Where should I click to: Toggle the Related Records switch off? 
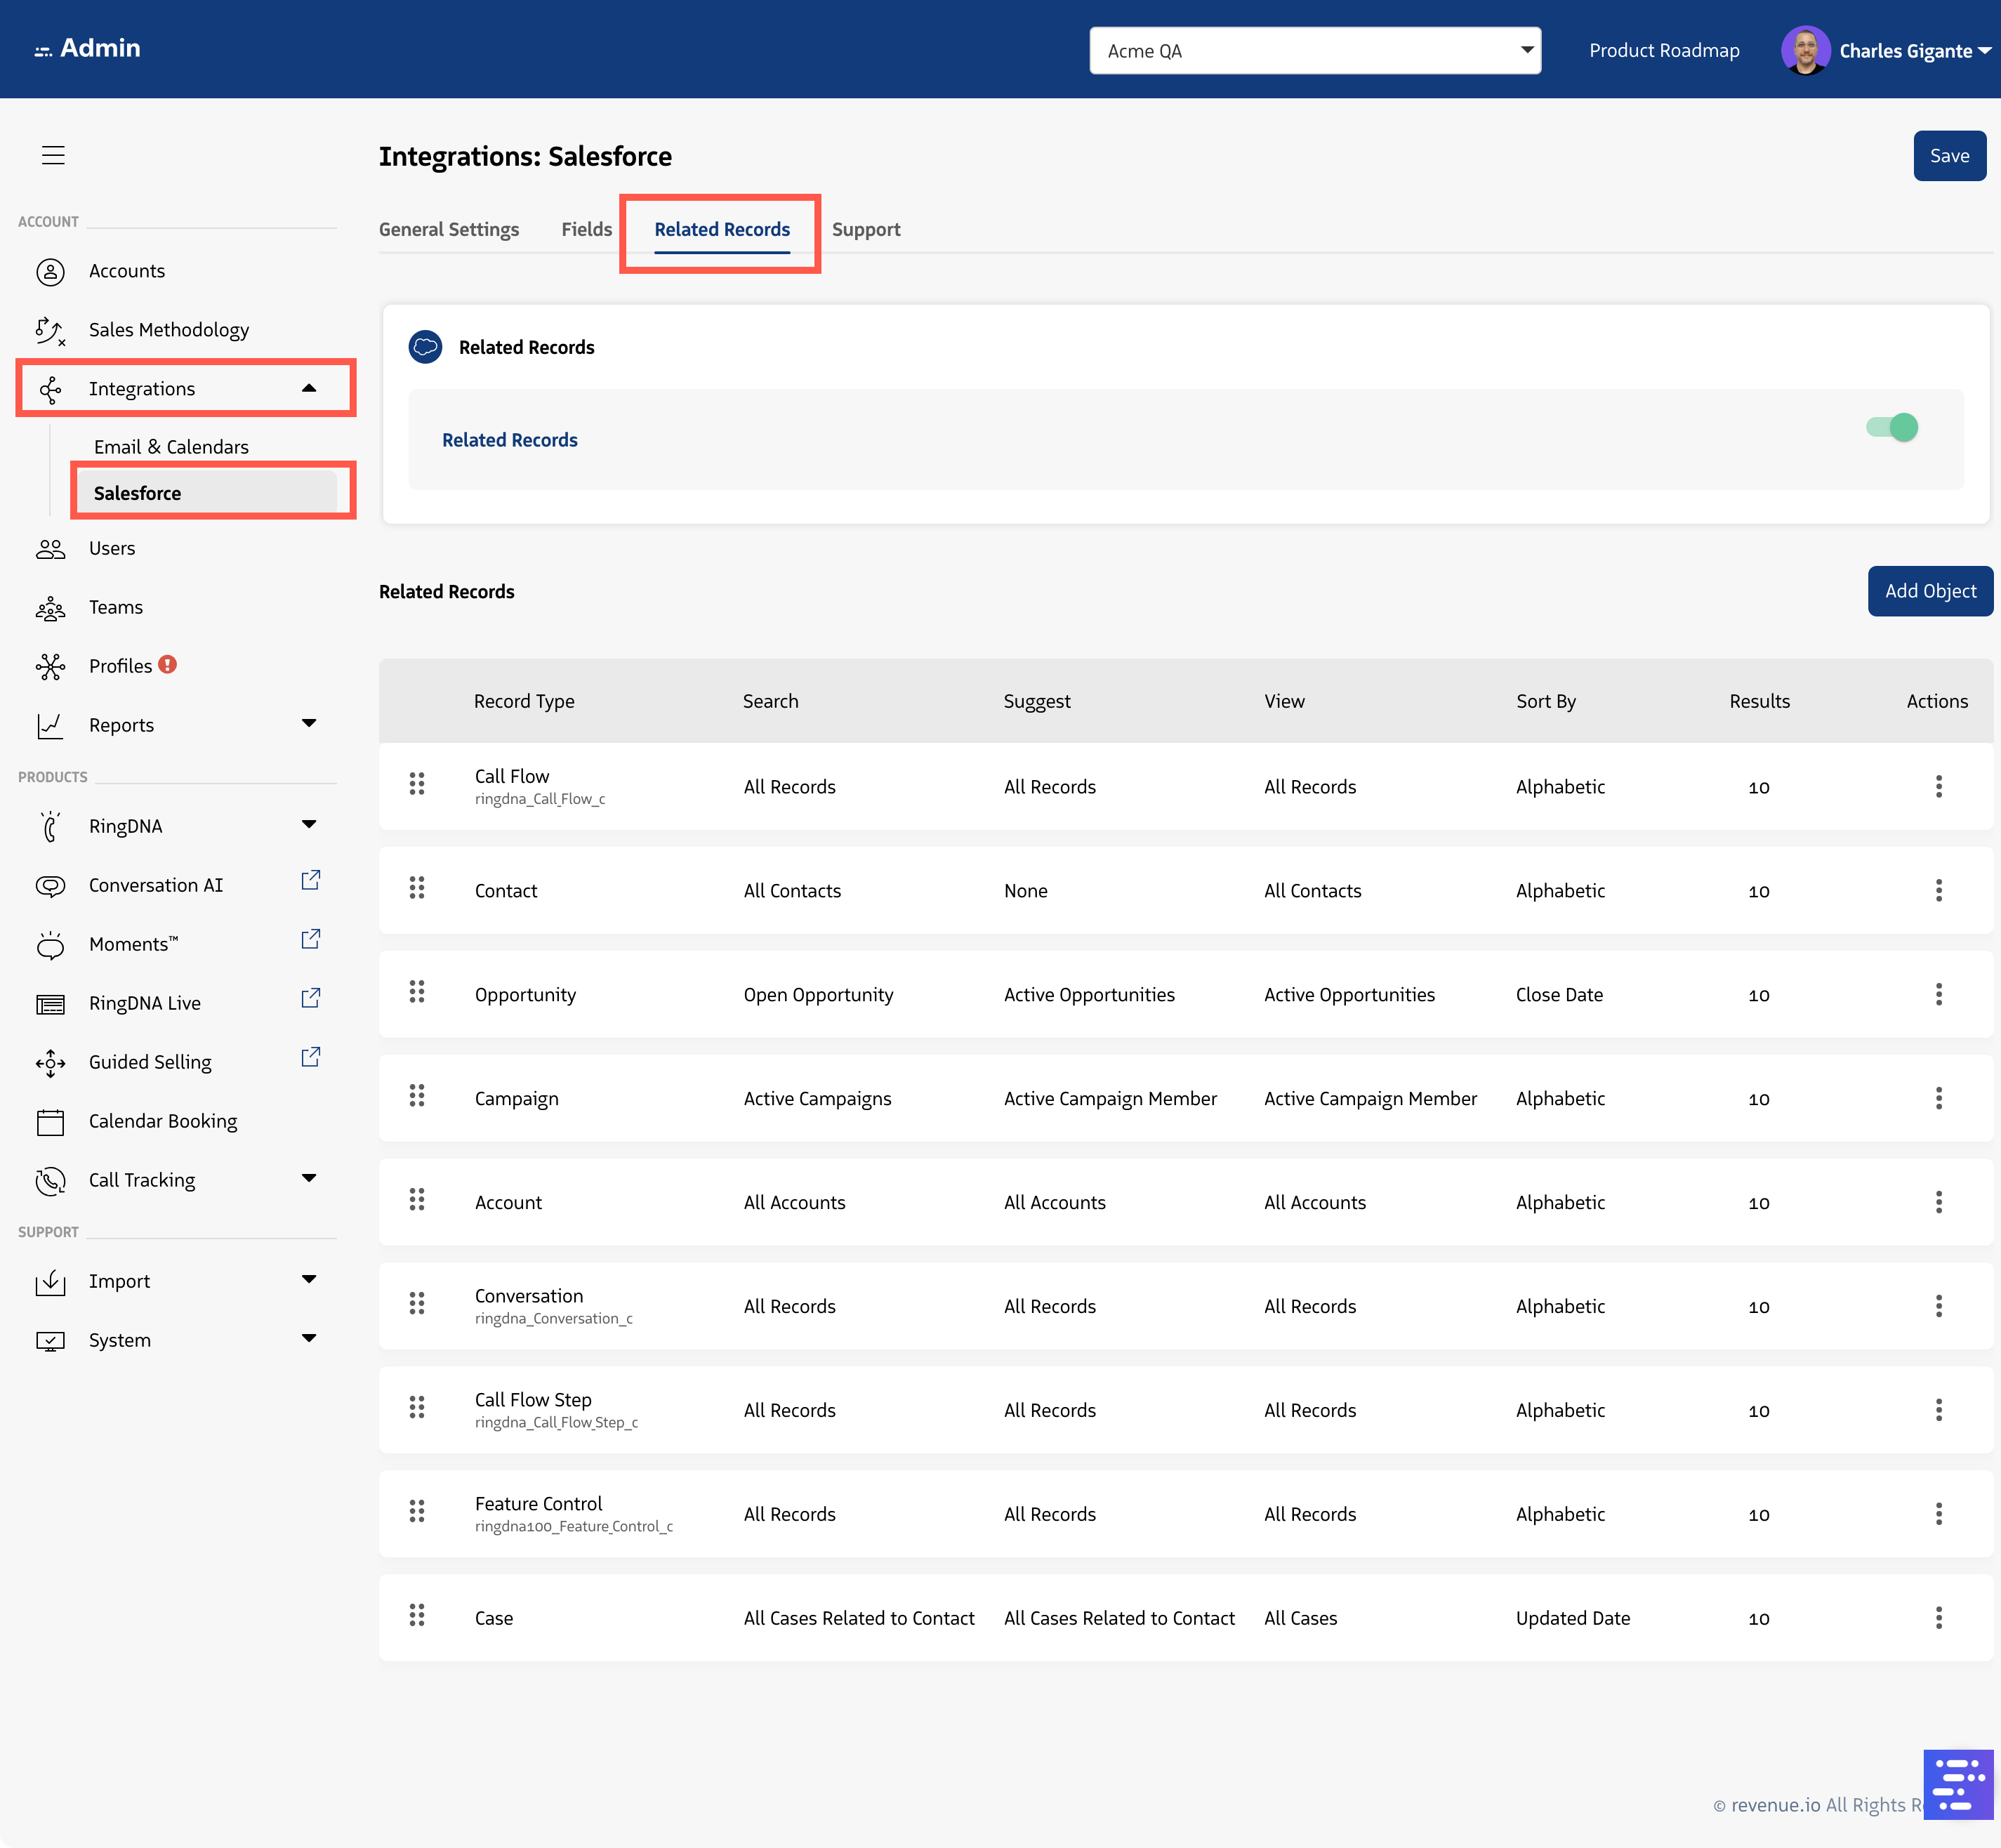pyautogui.click(x=1892, y=428)
